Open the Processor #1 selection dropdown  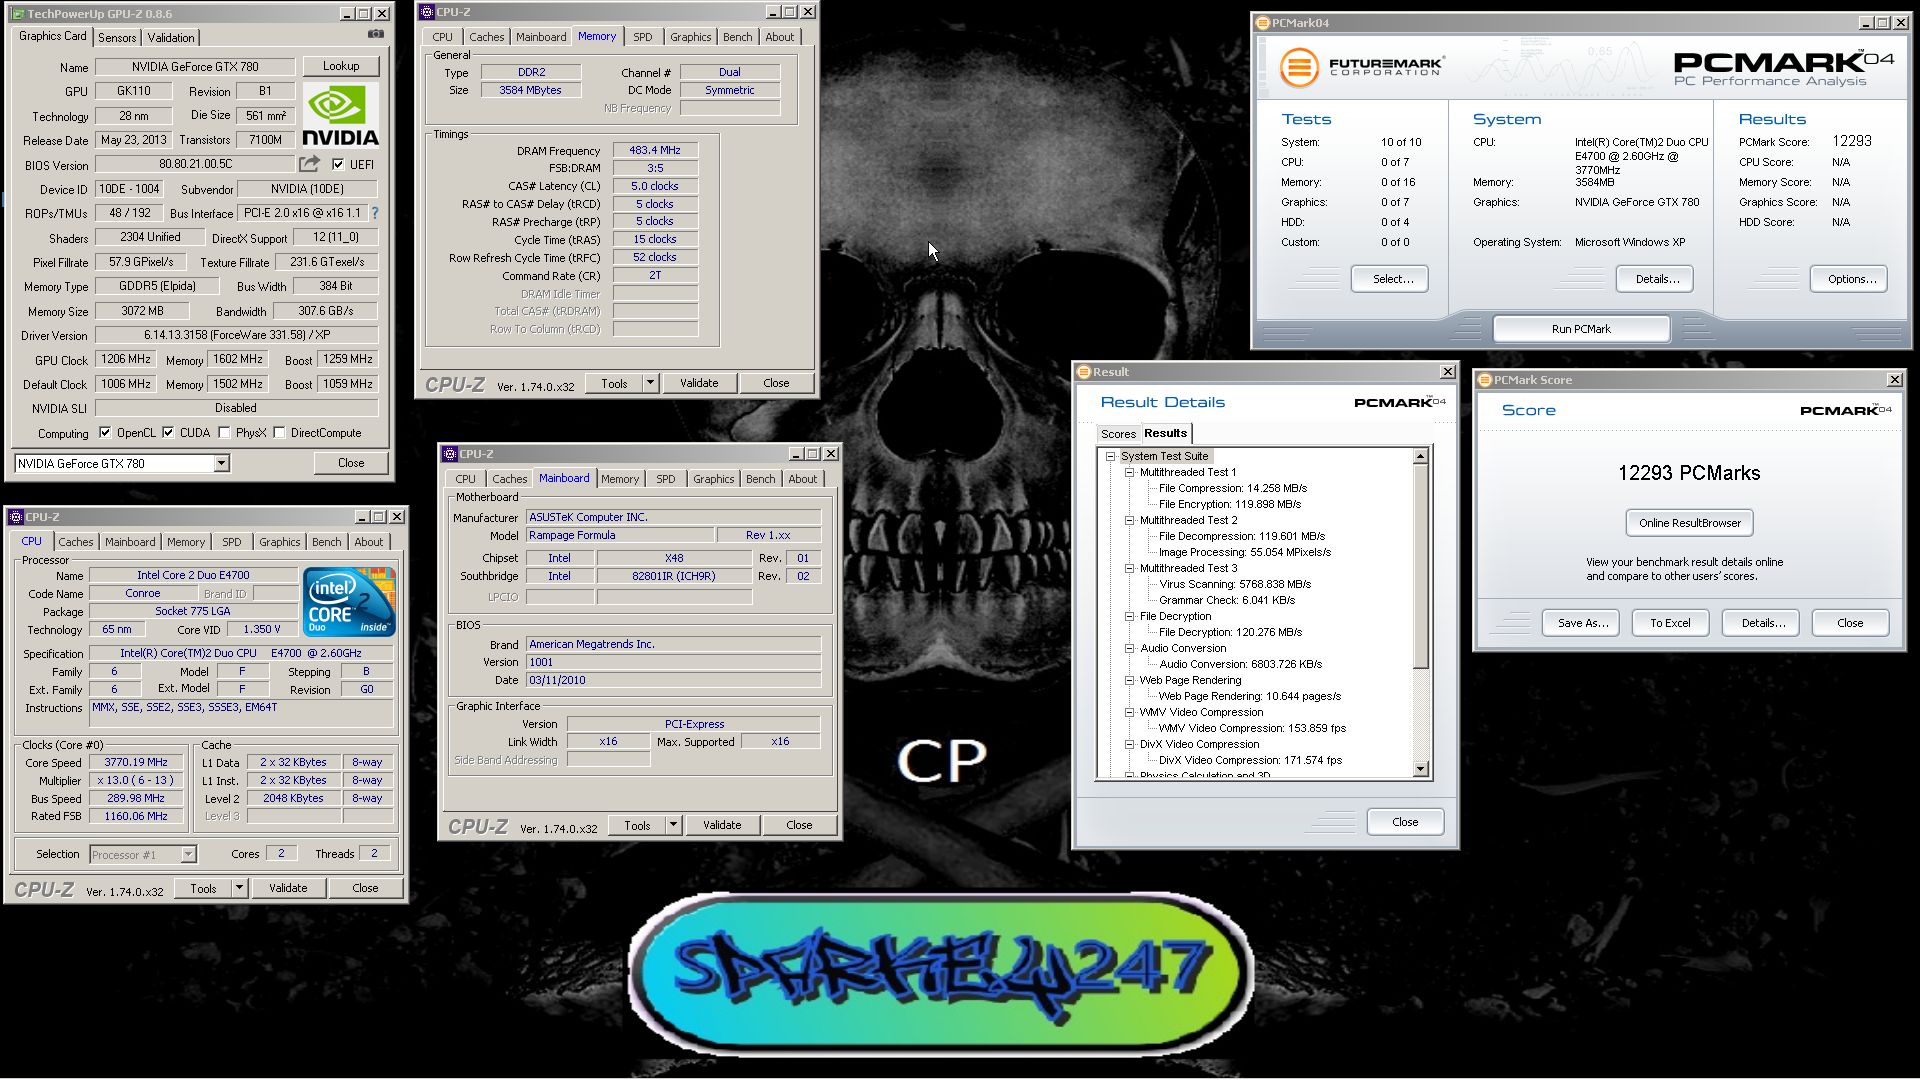(188, 855)
